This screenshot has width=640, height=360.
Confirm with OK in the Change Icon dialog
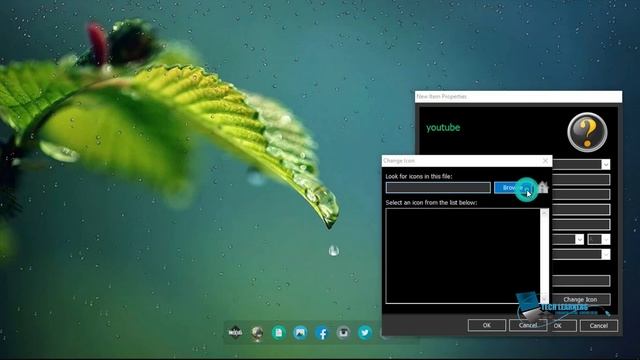pos(487,325)
